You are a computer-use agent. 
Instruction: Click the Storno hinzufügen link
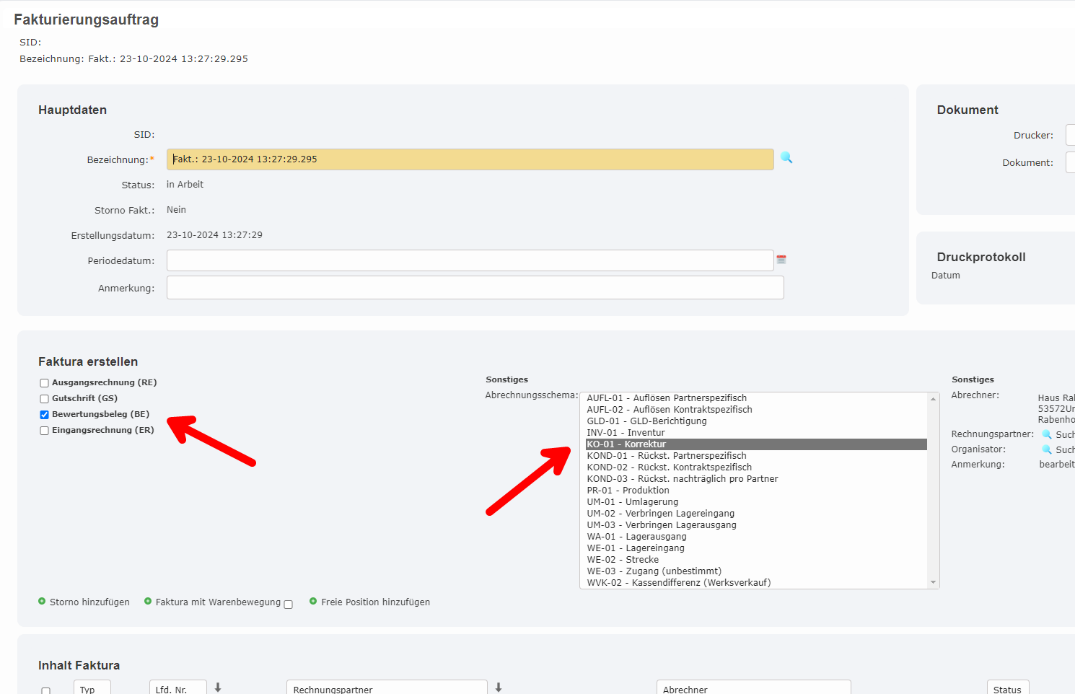(x=90, y=602)
